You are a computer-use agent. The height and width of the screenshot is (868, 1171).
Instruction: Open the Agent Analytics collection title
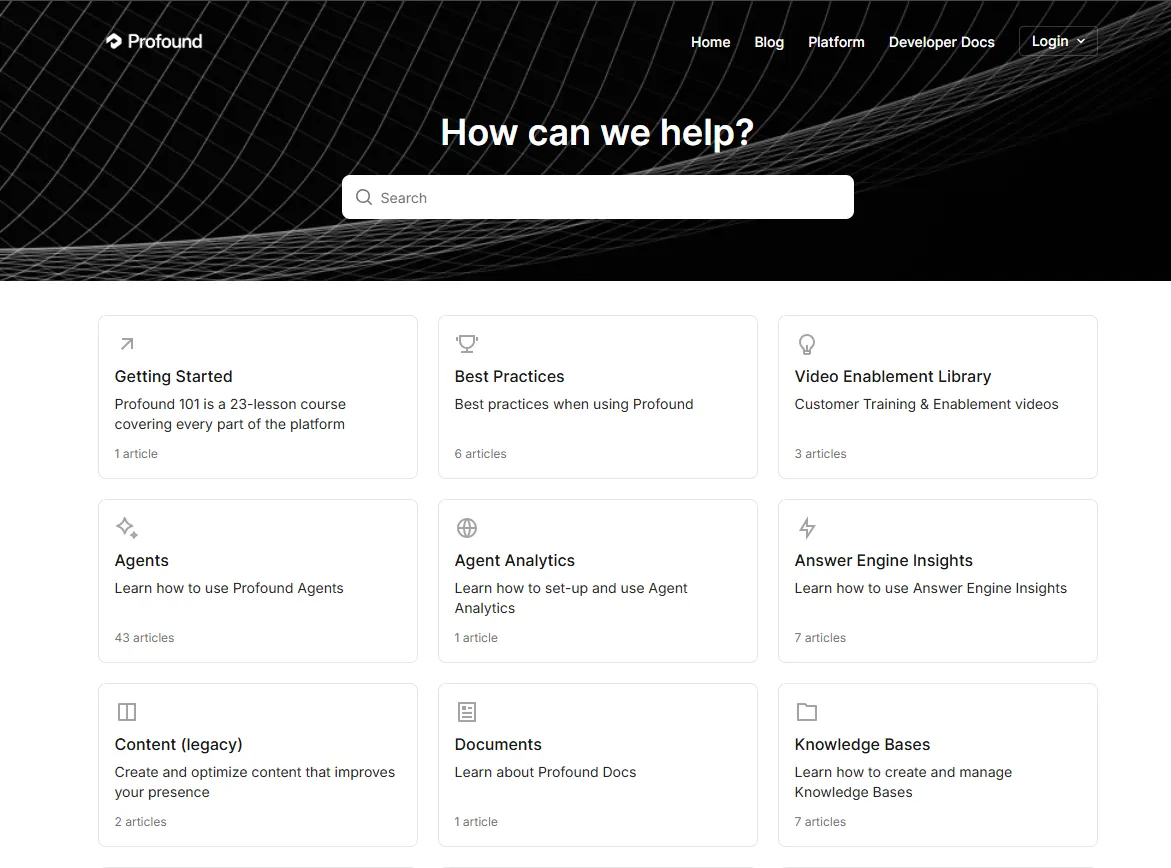click(x=515, y=560)
